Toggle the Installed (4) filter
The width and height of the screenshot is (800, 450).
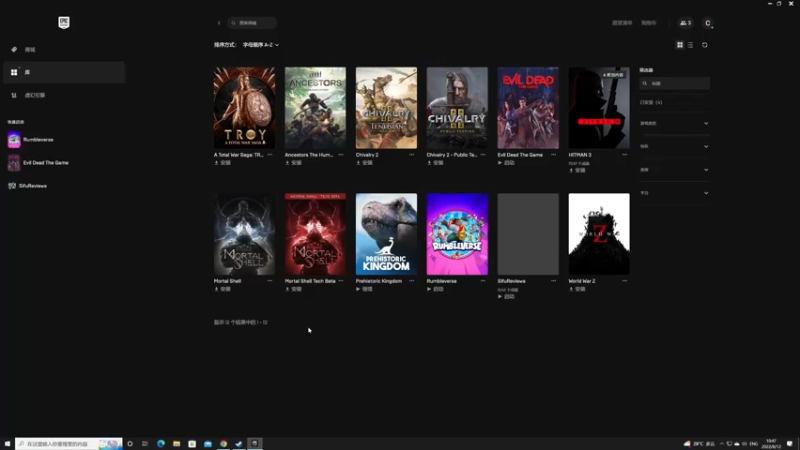651,103
